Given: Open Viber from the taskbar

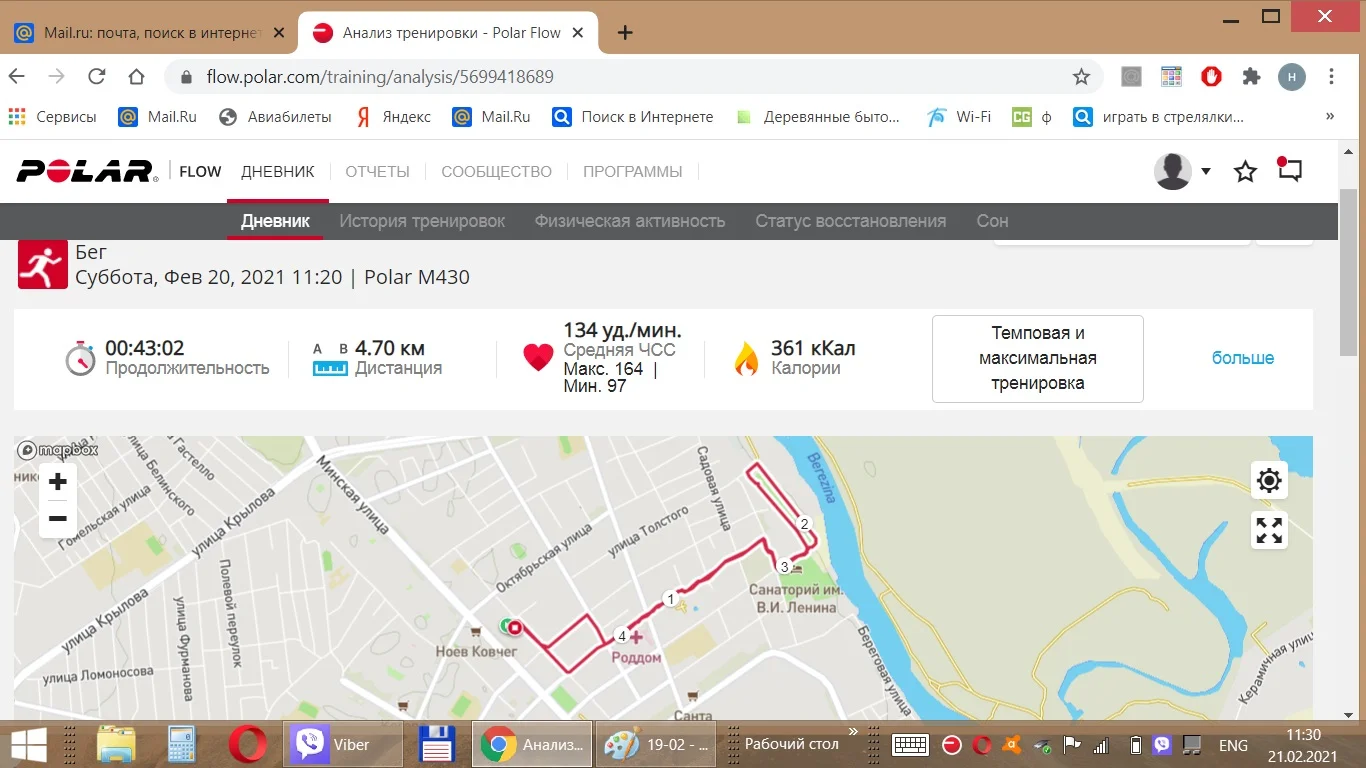Looking at the screenshot, I should click(343, 745).
